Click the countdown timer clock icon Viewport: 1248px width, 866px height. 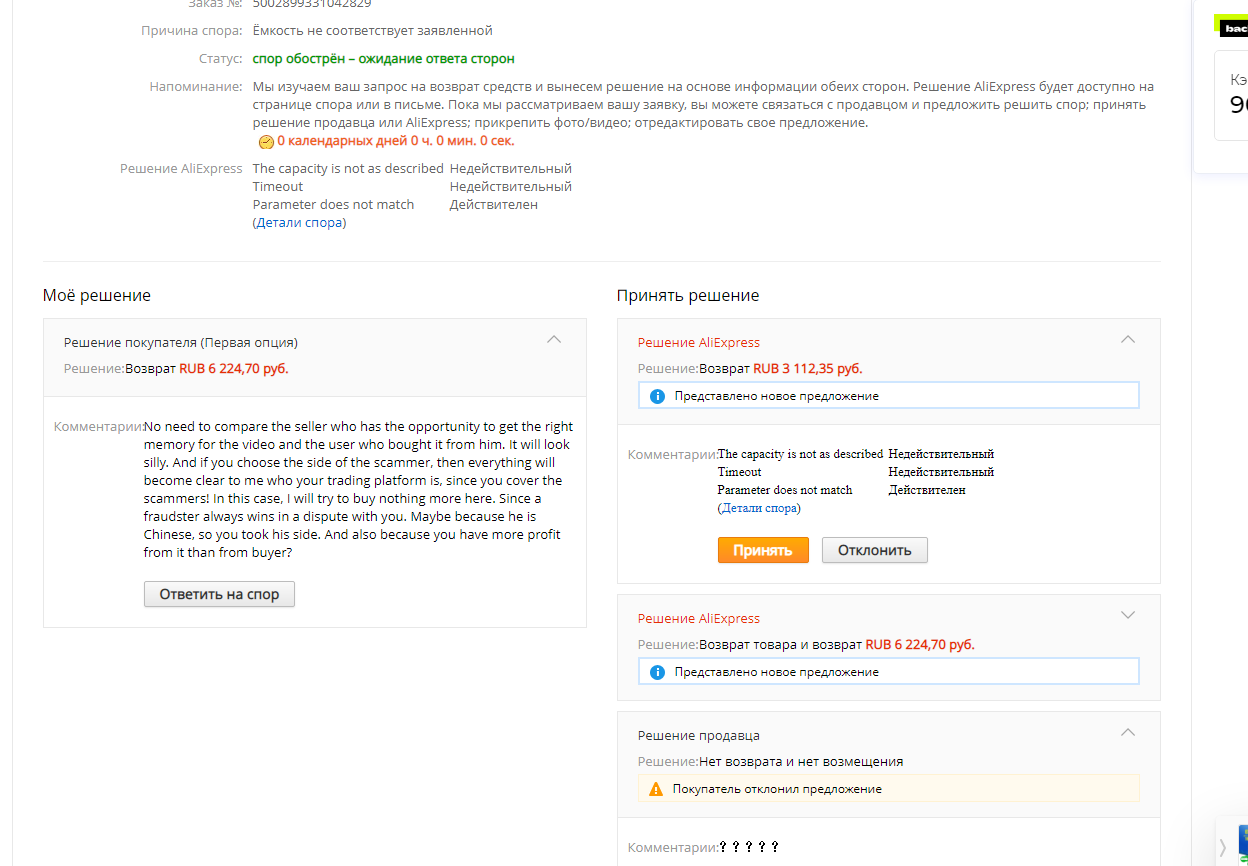(x=266, y=142)
